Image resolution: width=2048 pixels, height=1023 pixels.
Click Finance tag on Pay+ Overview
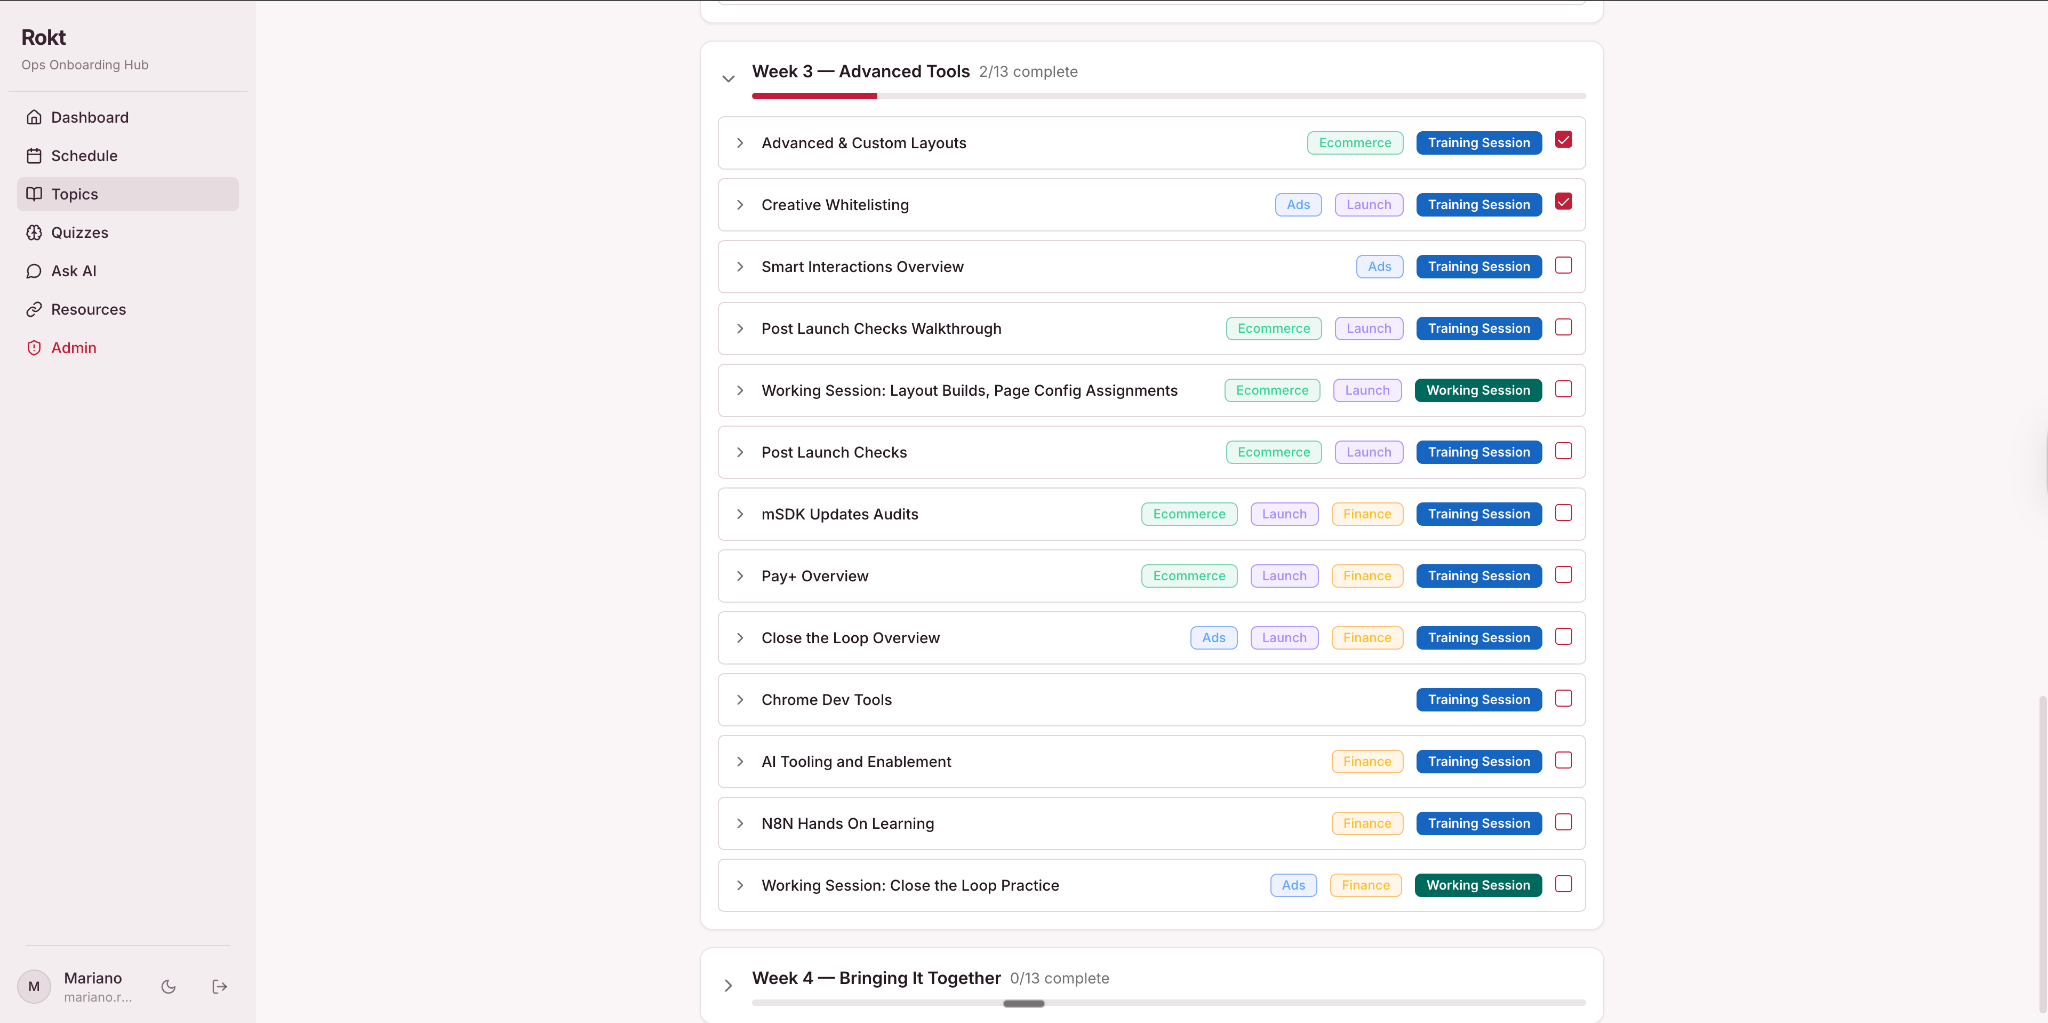tap(1367, 576)
